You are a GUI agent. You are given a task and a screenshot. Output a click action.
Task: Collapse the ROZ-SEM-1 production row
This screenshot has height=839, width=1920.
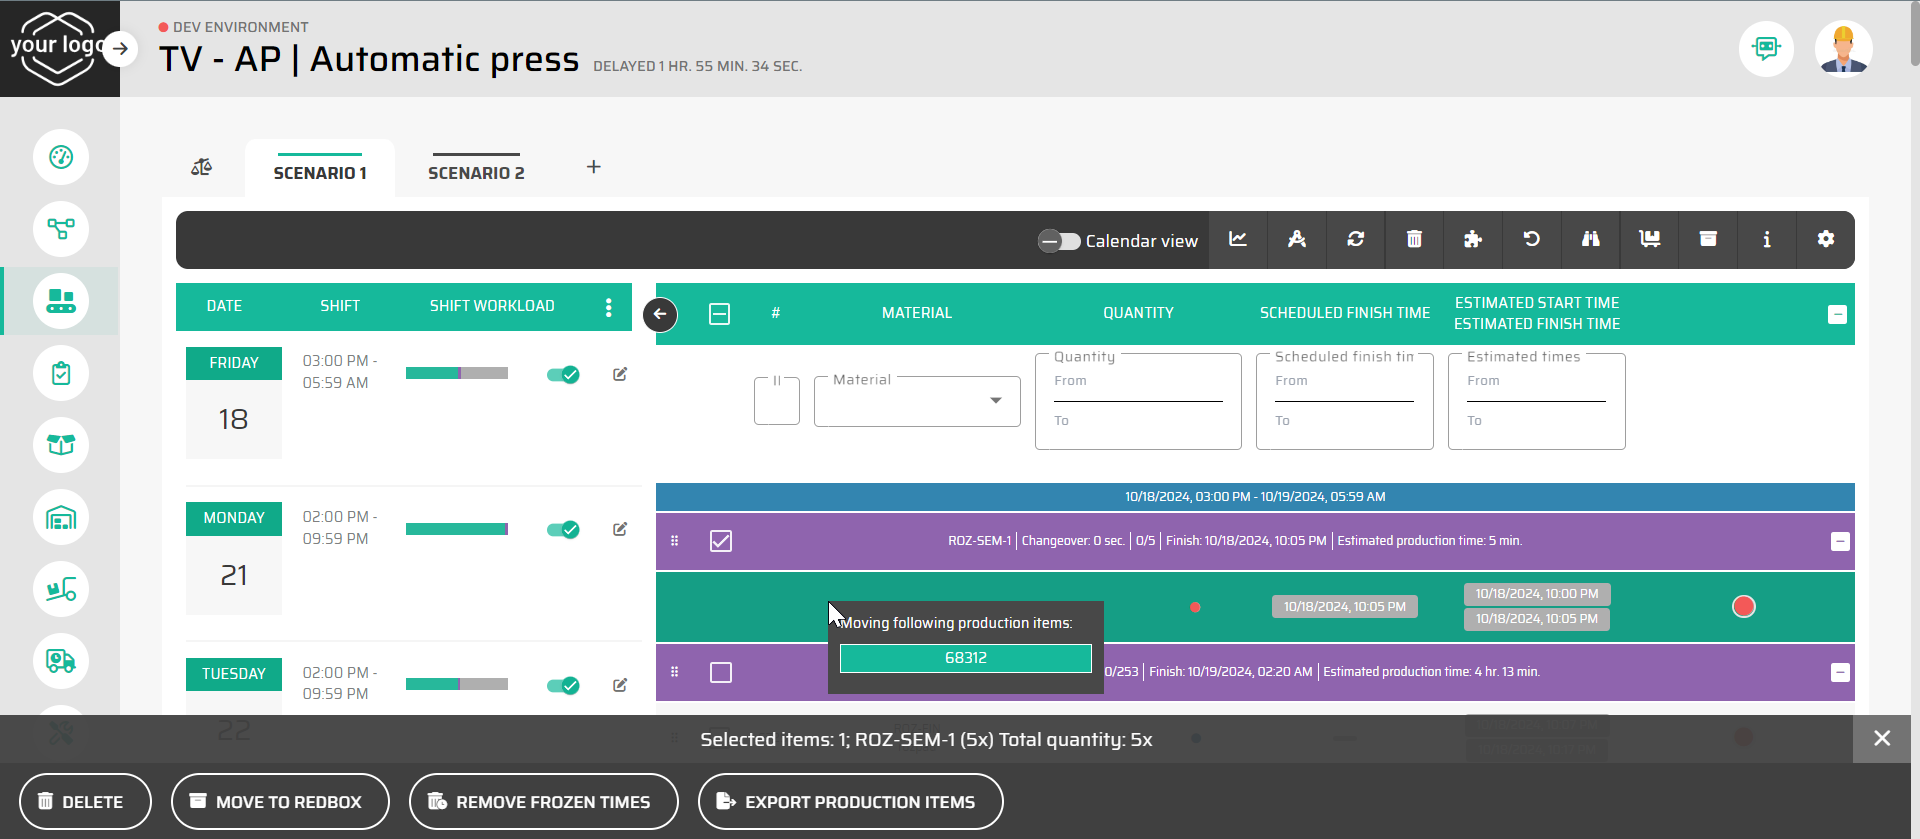click(1839, 541)
